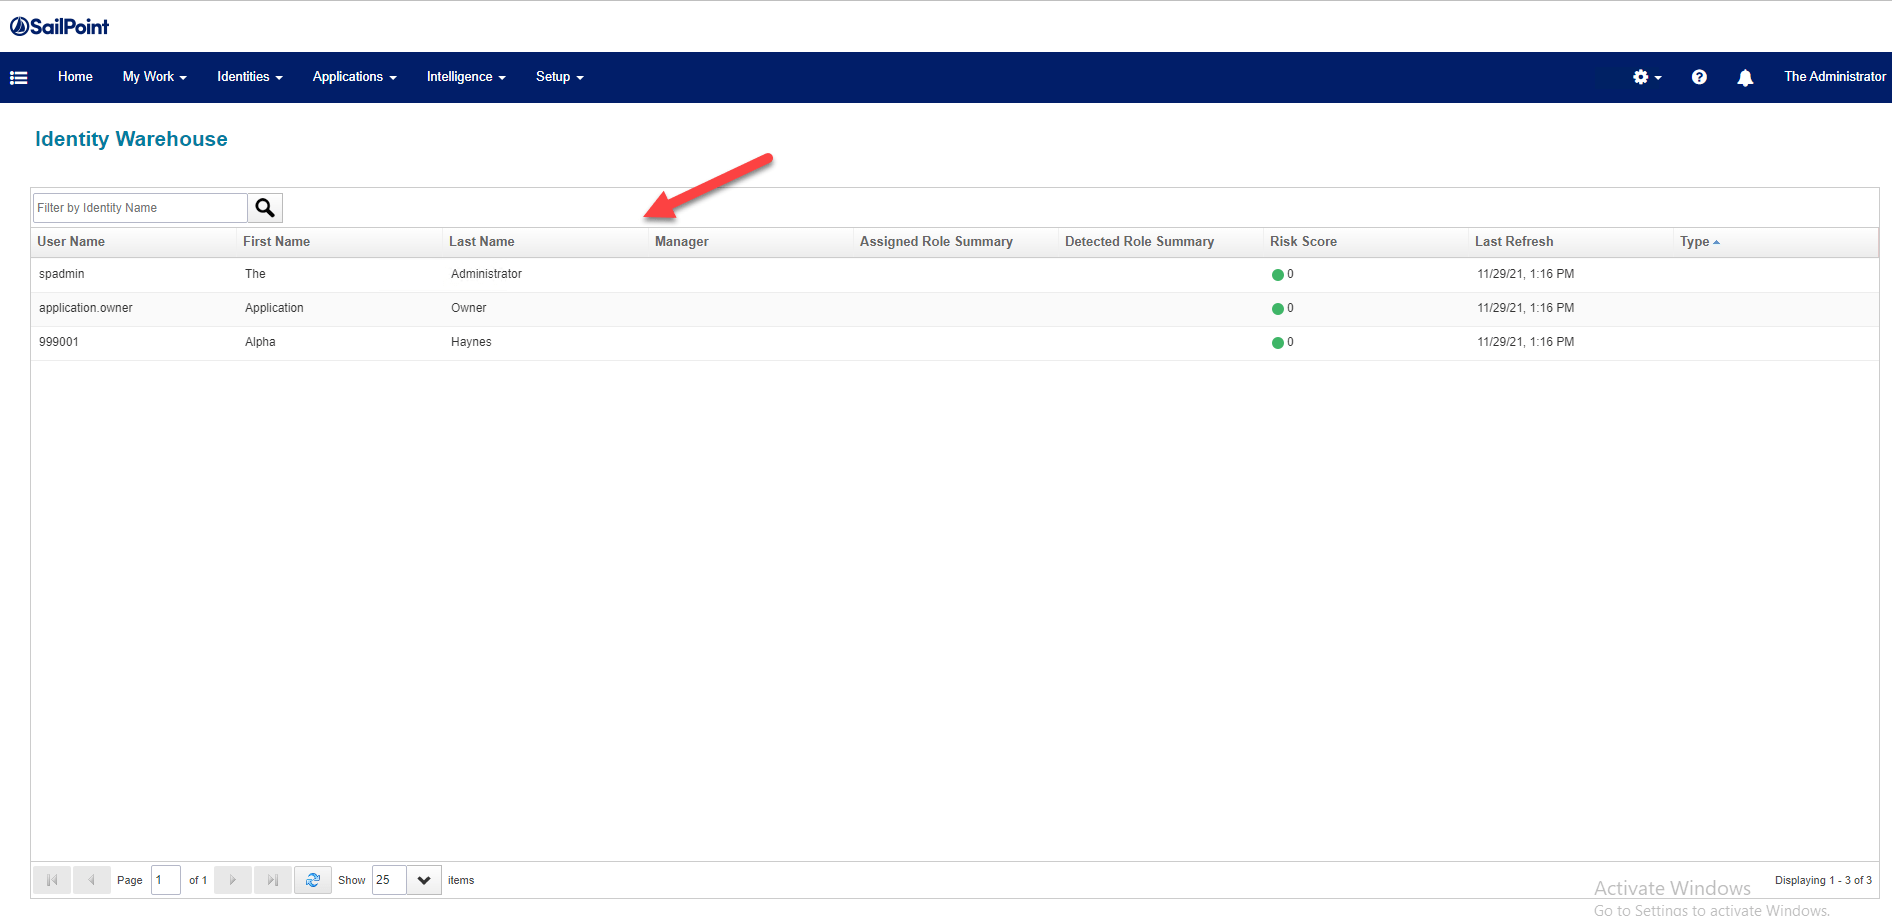Click first name 'Alpha' cell
This screenshot has width=1892, height=916.
[x=260, y=342]
